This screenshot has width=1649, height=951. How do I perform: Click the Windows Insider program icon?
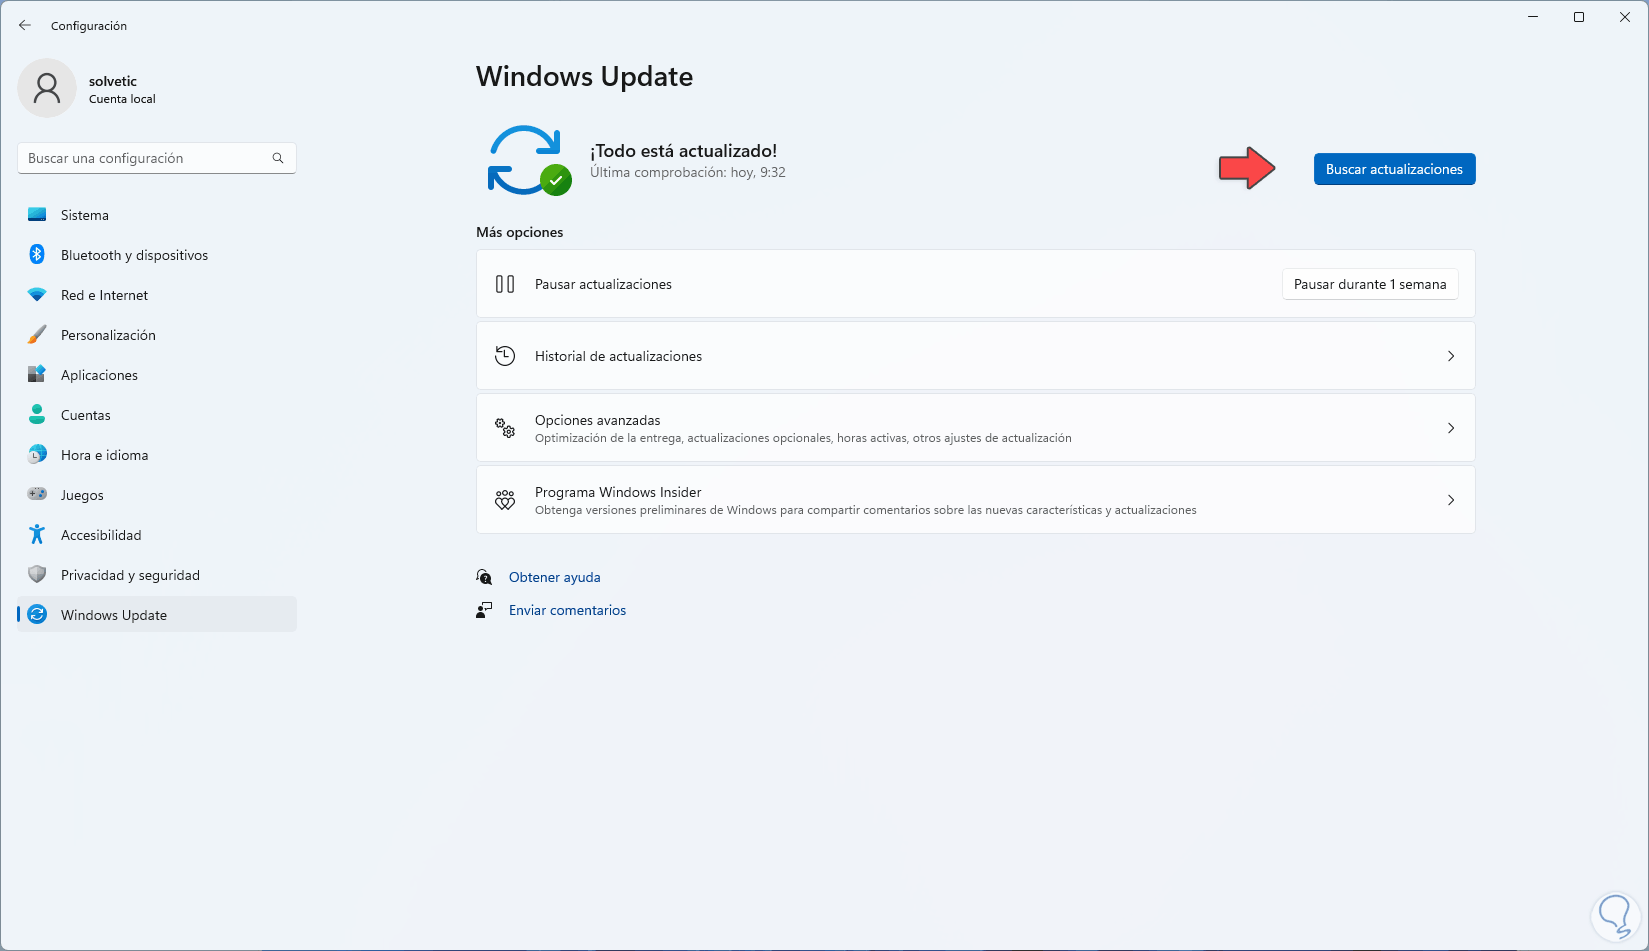505,500
